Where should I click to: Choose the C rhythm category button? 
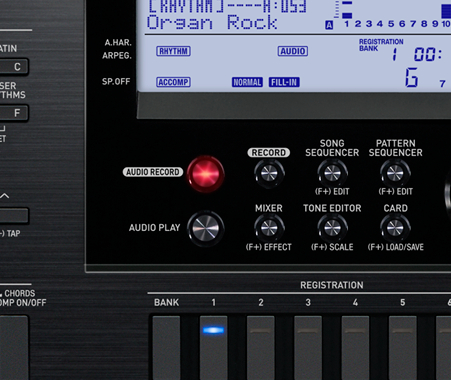[x=14, y=67]
